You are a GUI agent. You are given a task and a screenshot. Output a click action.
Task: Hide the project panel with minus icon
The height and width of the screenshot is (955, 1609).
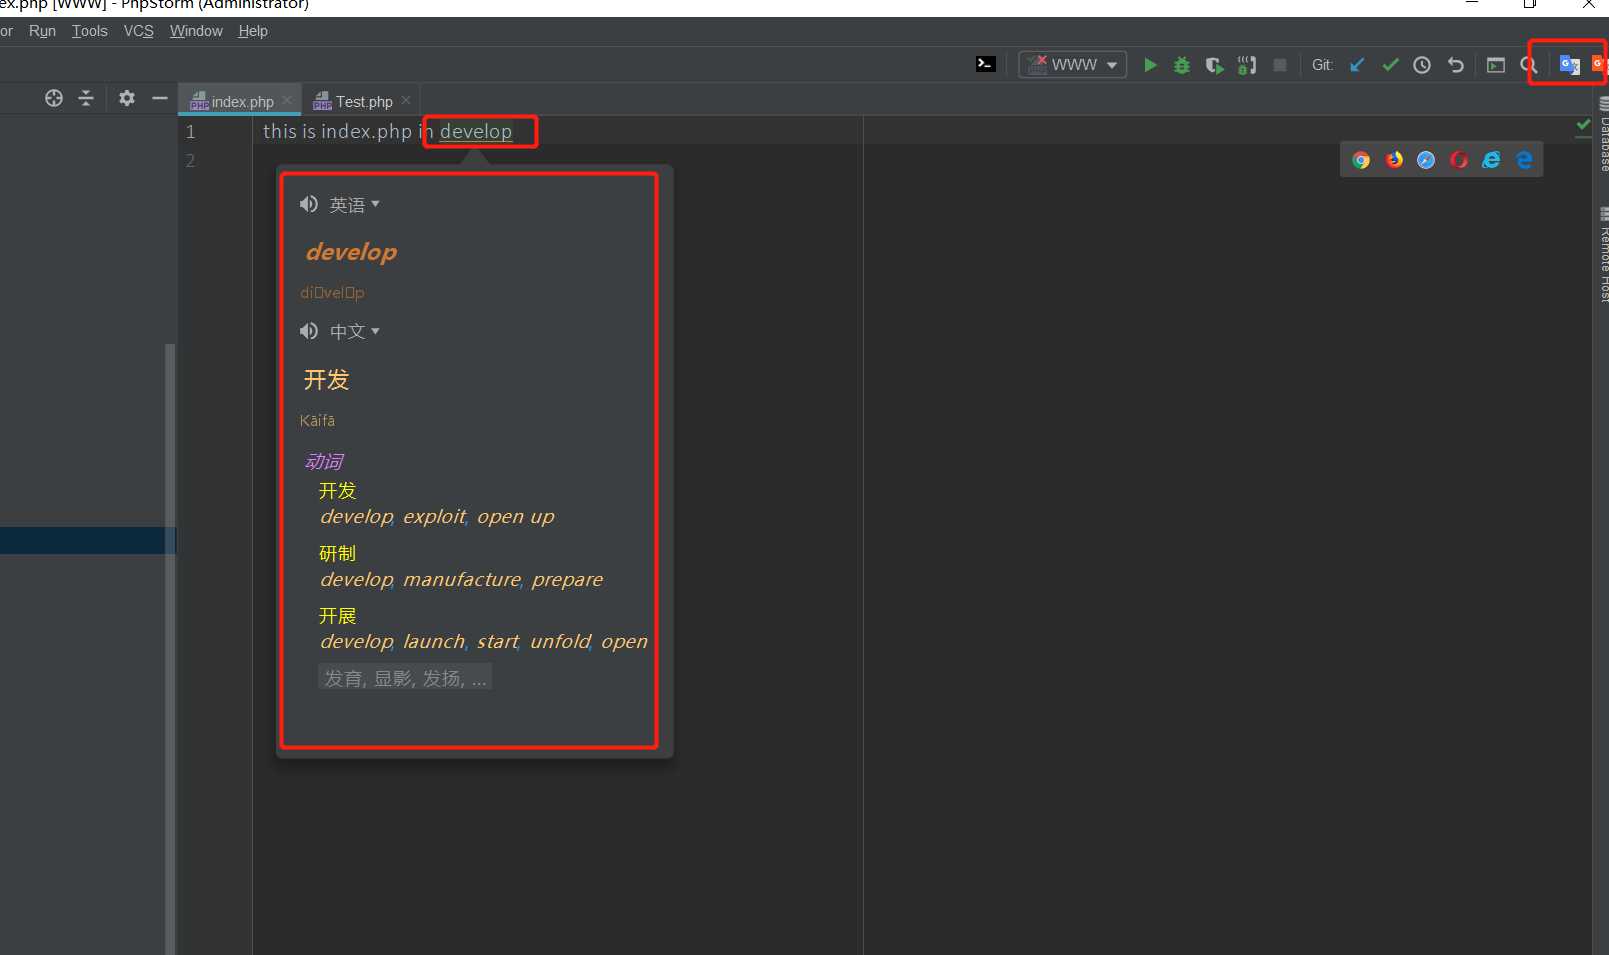click(x=159, y=98)
